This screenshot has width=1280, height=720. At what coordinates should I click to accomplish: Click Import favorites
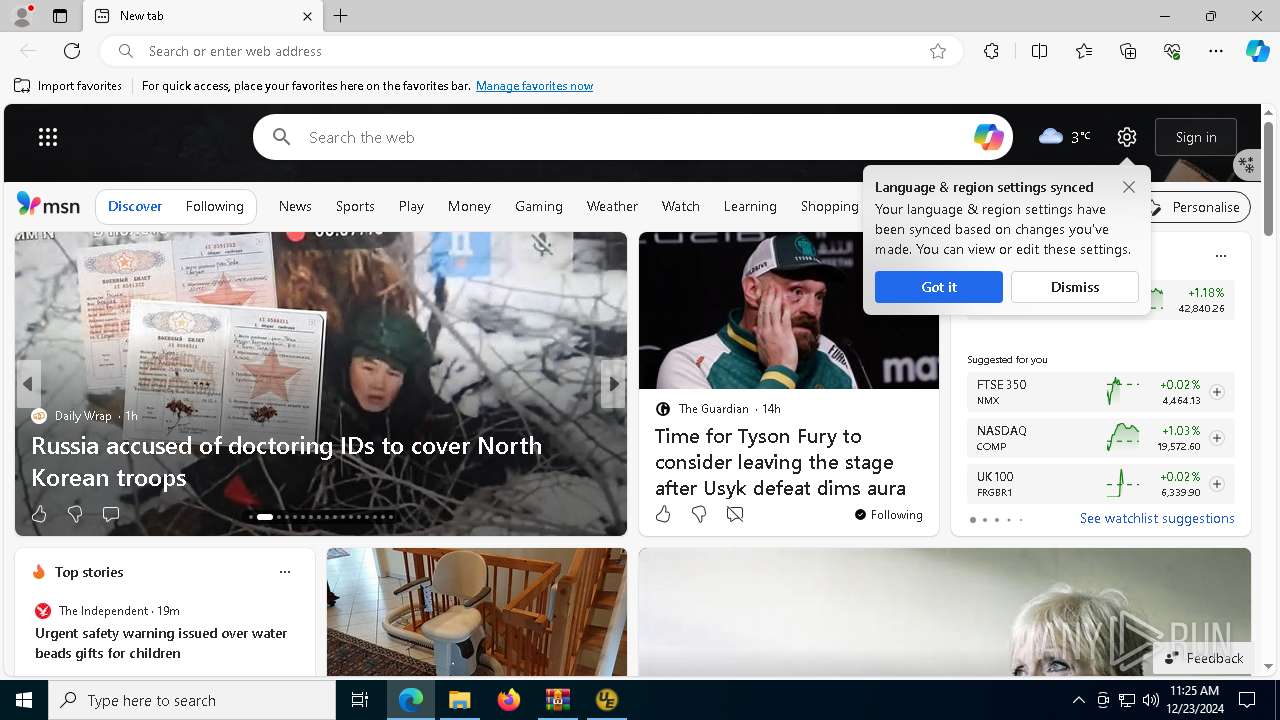click(x=68, y=86)
